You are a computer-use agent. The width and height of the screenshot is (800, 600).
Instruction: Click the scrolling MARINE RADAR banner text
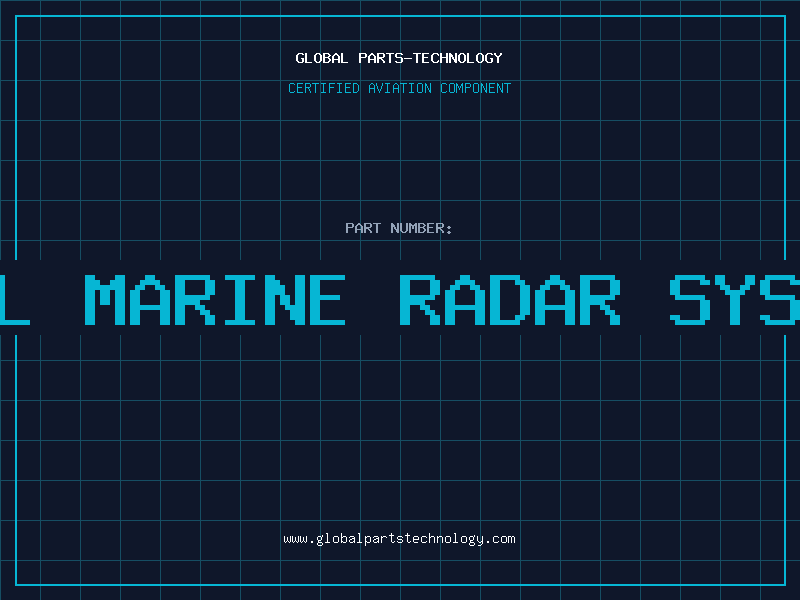click(400, 299)
